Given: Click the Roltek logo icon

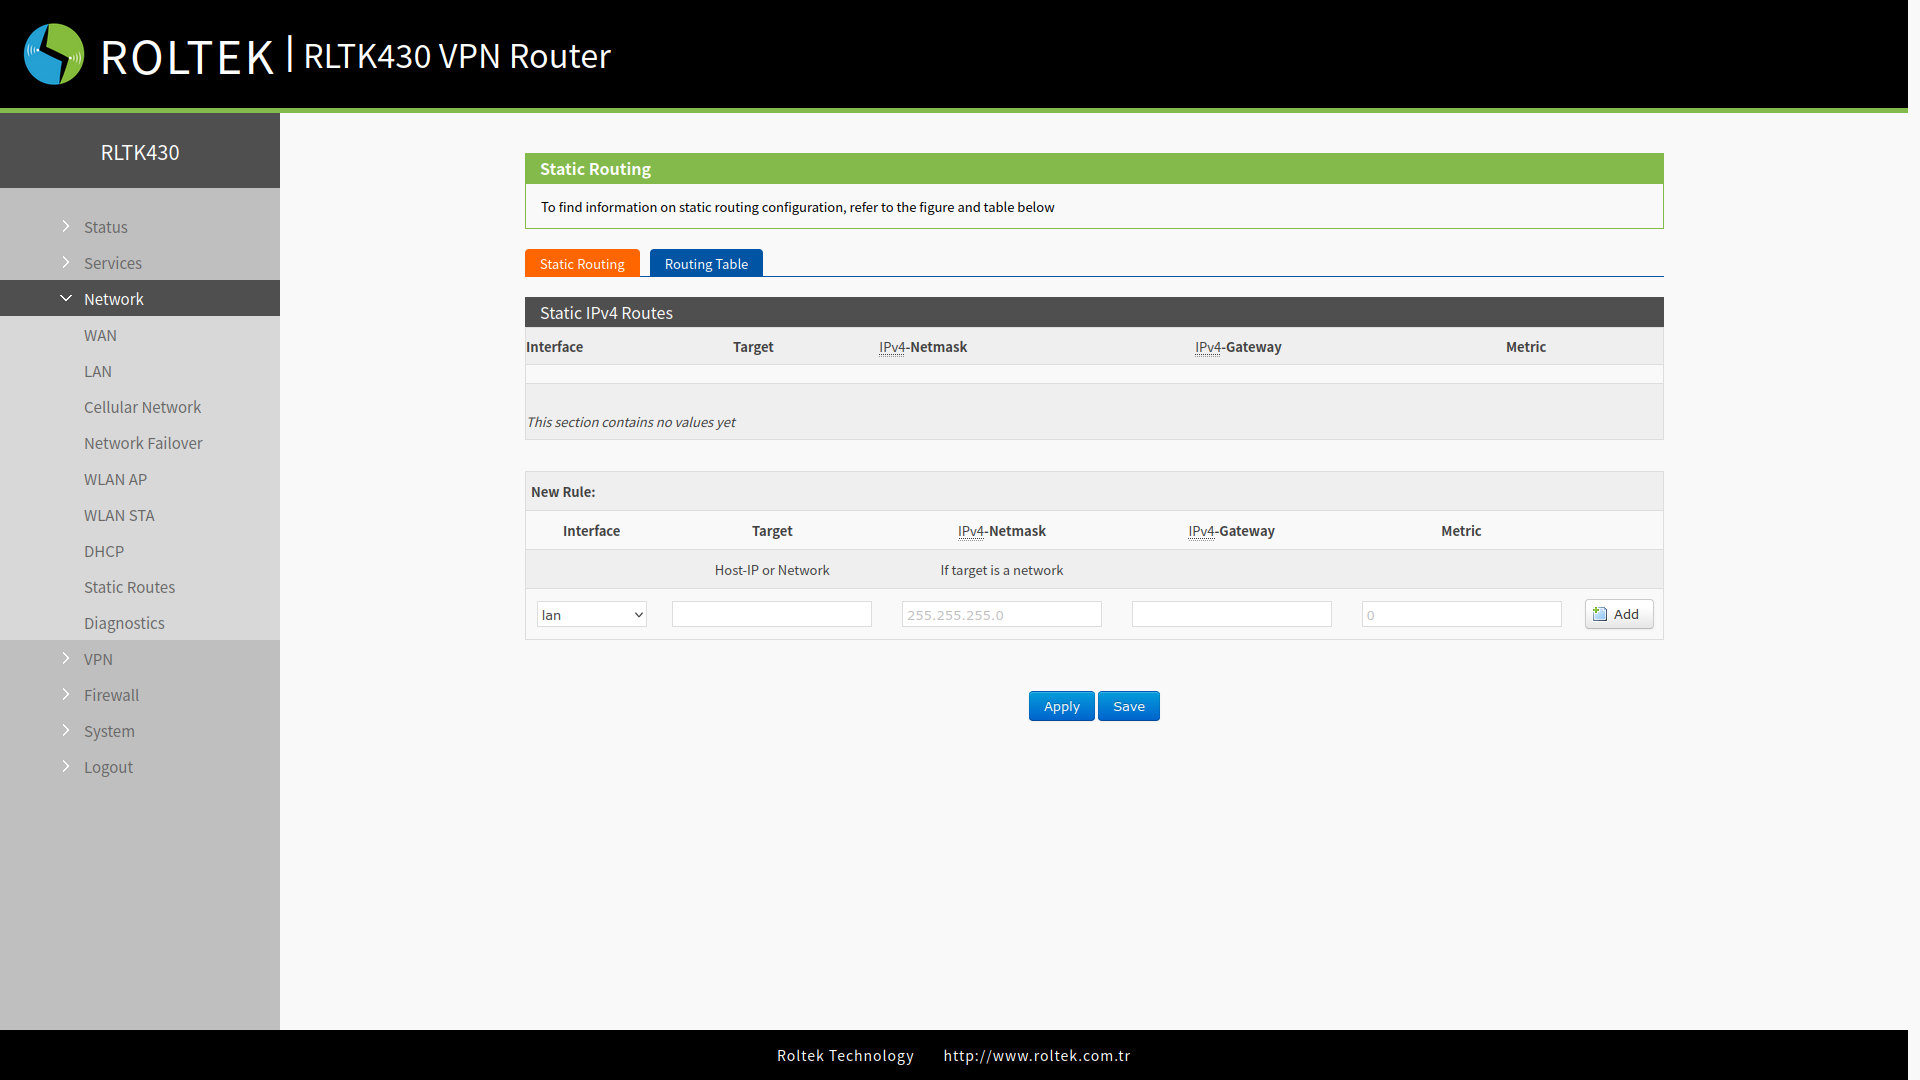Looking at the screenshot, I should tap(54, 54).
